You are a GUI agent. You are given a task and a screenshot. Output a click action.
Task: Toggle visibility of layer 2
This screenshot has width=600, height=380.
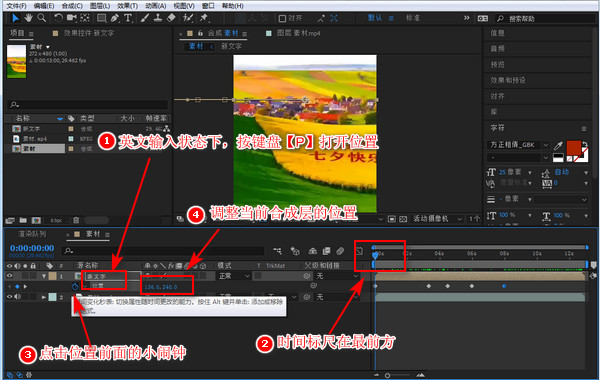(10, 297)
